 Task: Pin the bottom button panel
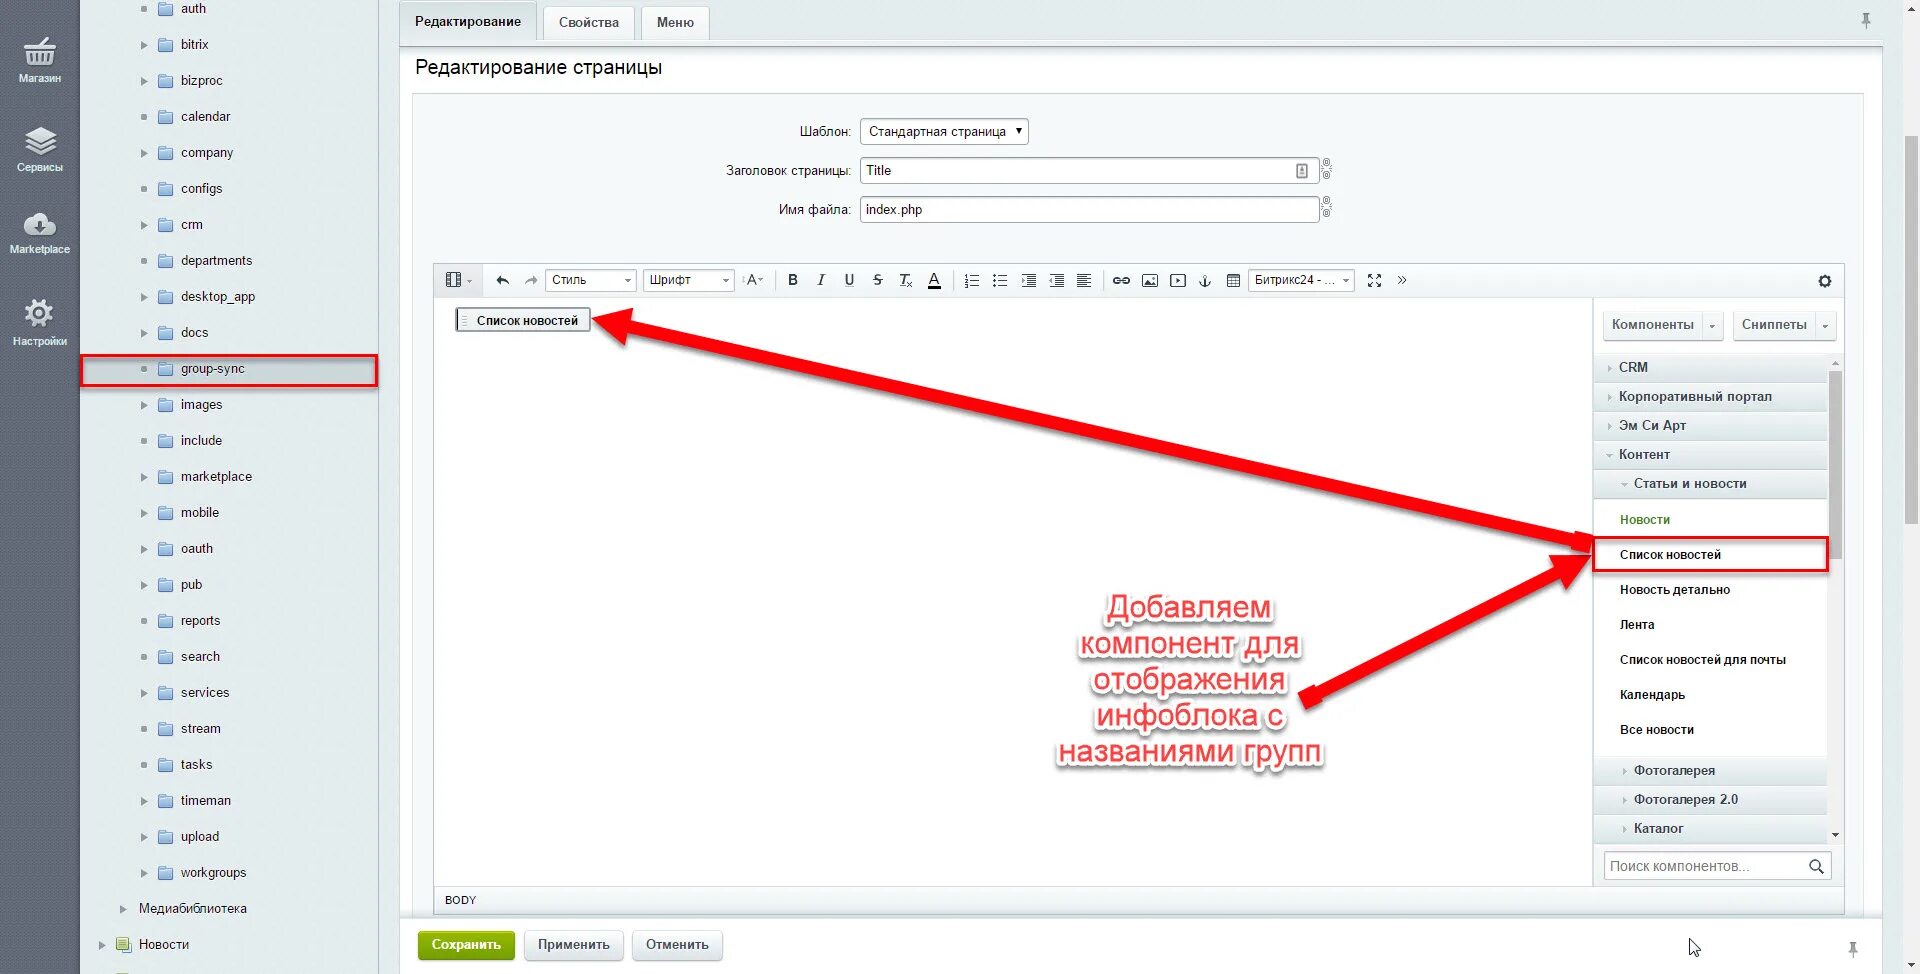point(1852,949)
